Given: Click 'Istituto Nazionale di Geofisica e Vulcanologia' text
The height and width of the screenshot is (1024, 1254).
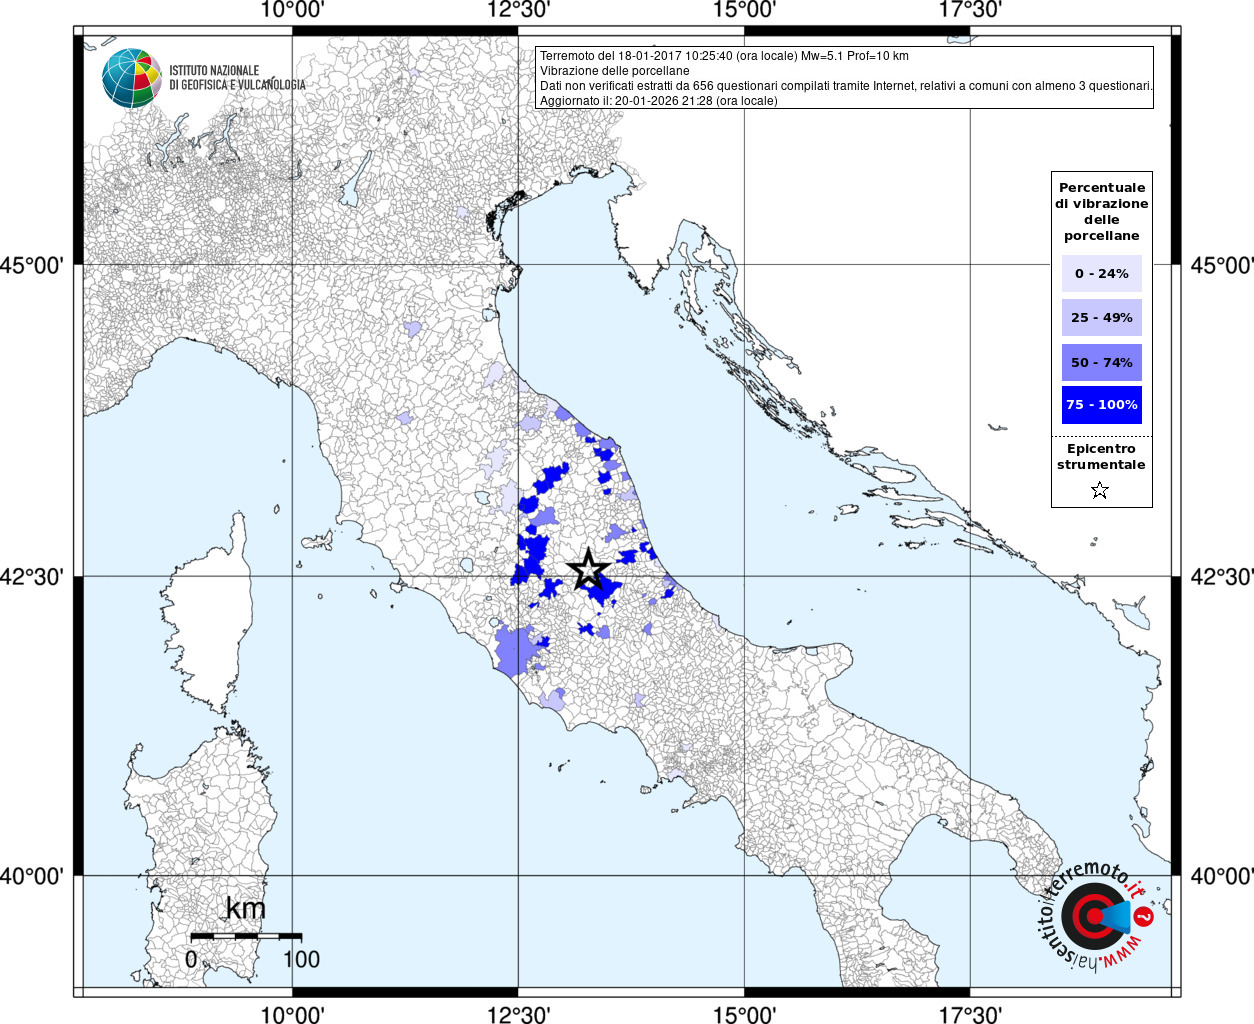Looking at the screenshot, I should coord(237,78).
